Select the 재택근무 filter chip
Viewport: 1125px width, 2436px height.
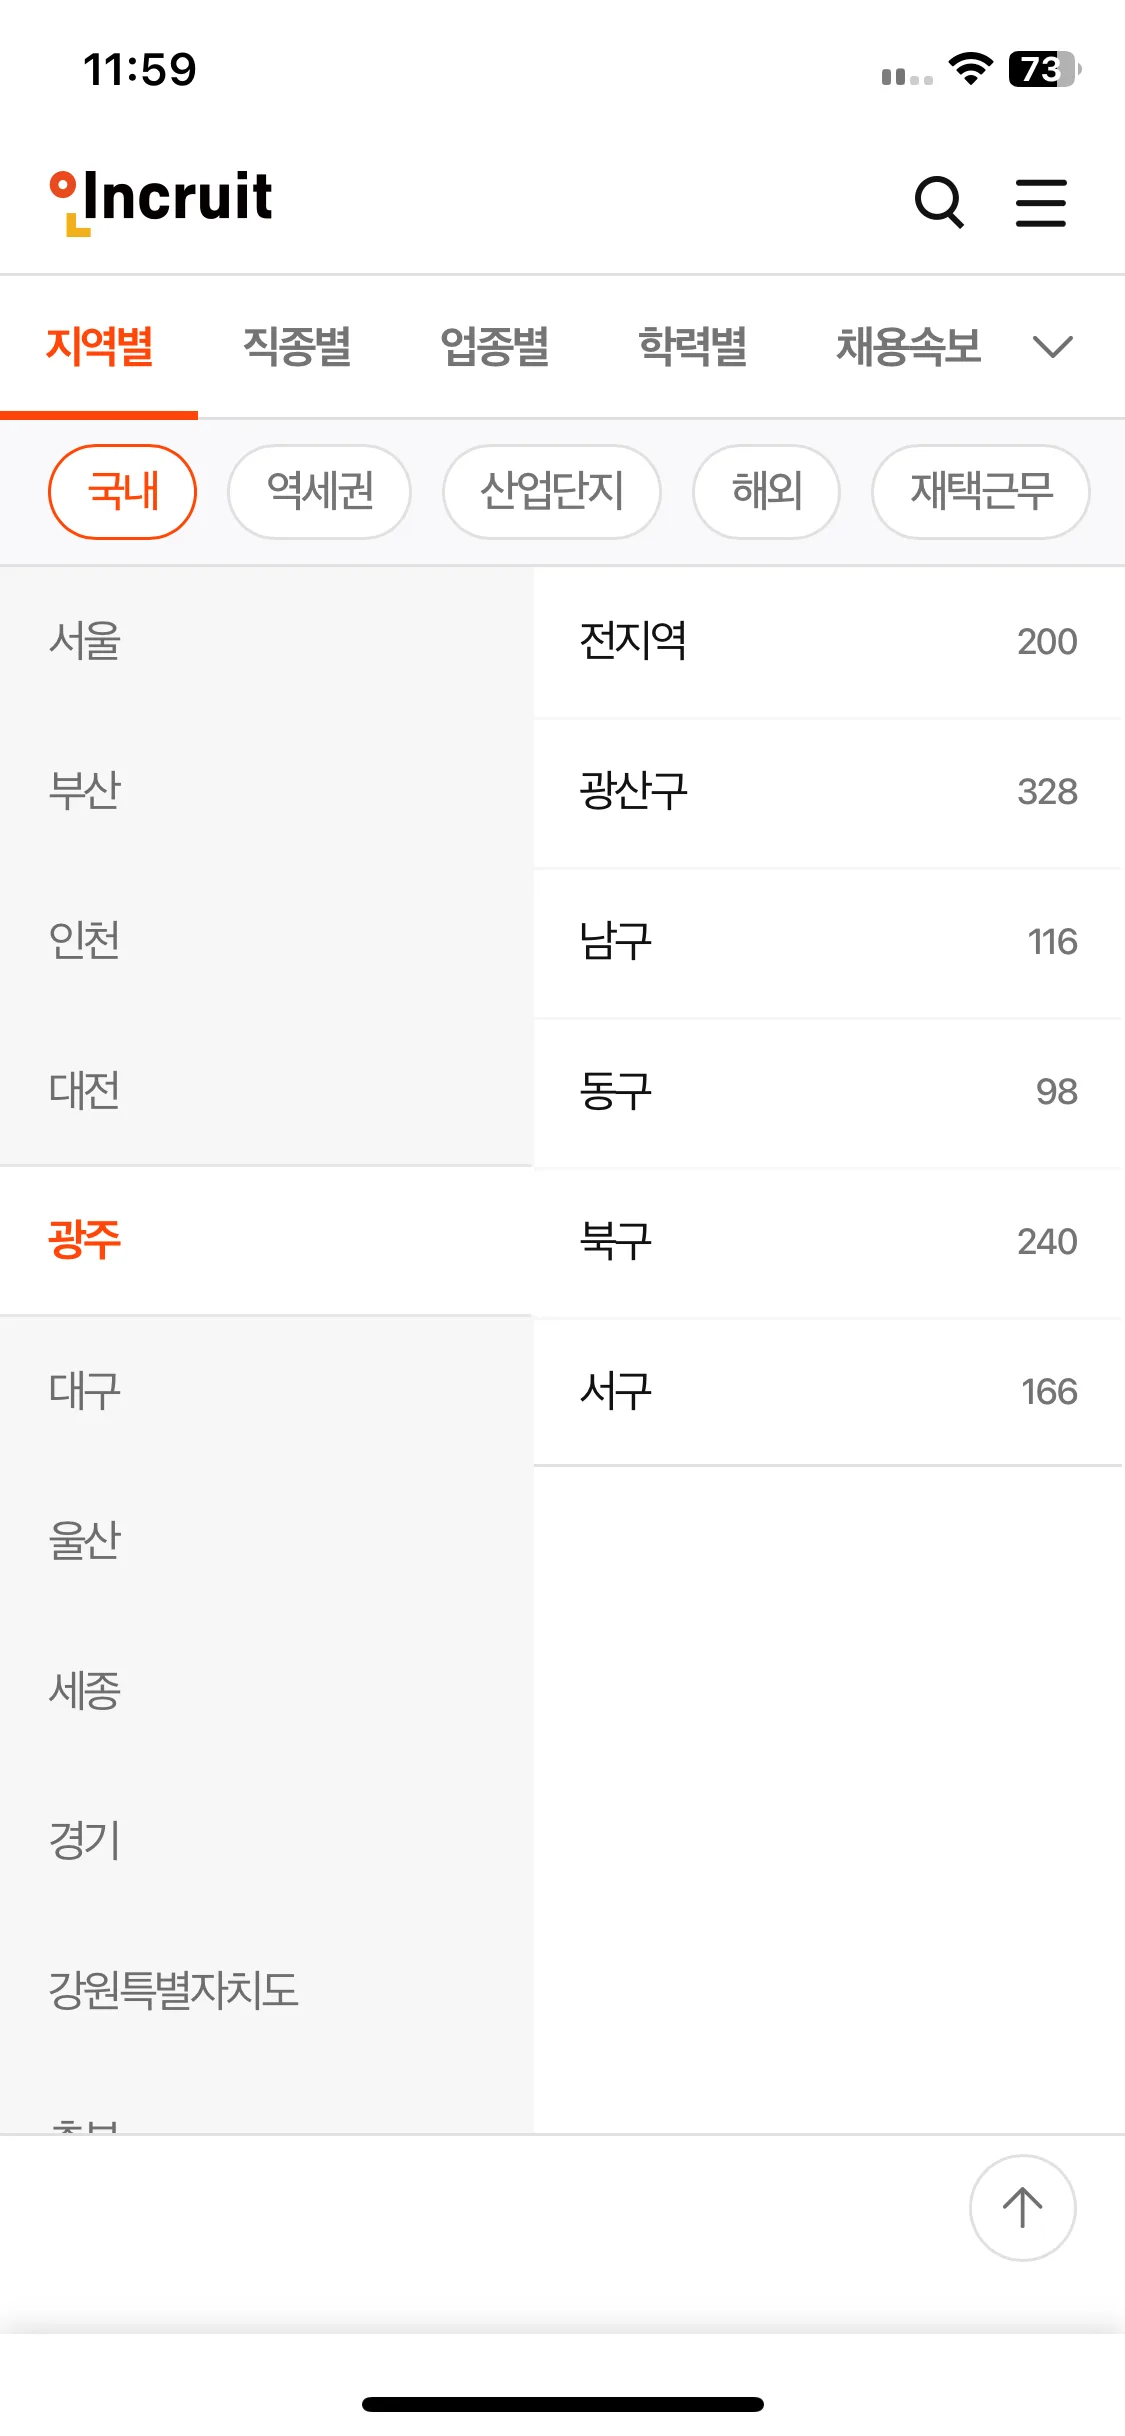click(981, 492)
